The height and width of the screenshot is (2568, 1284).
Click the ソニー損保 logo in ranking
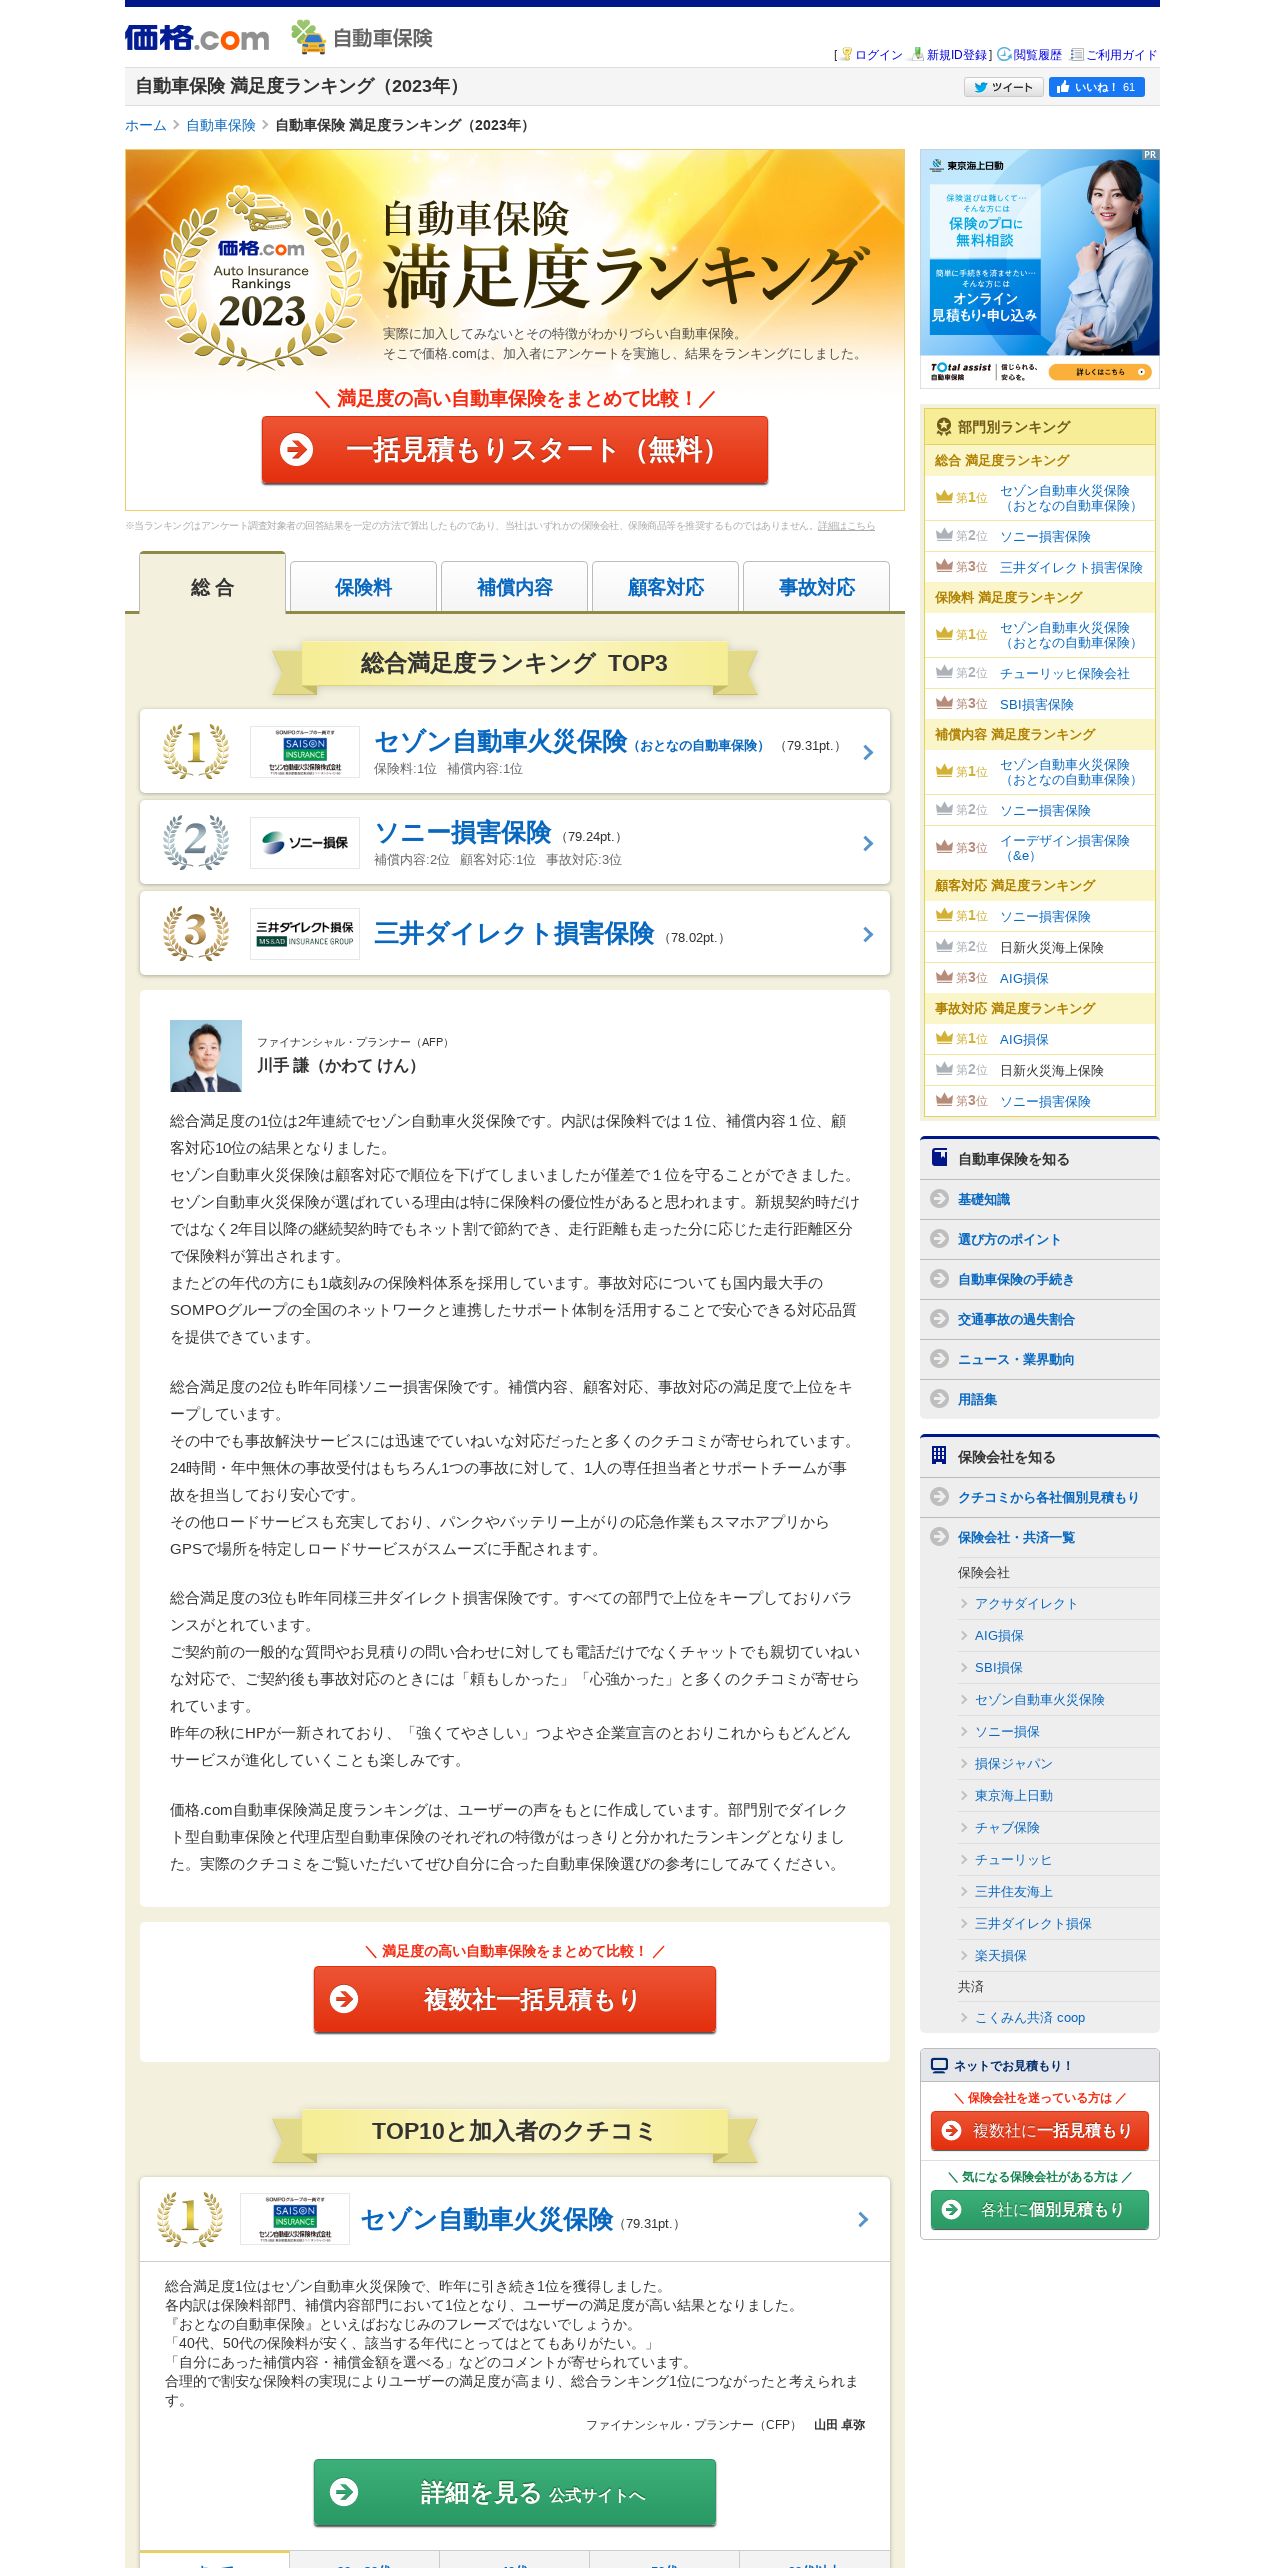tap(305, 842)
